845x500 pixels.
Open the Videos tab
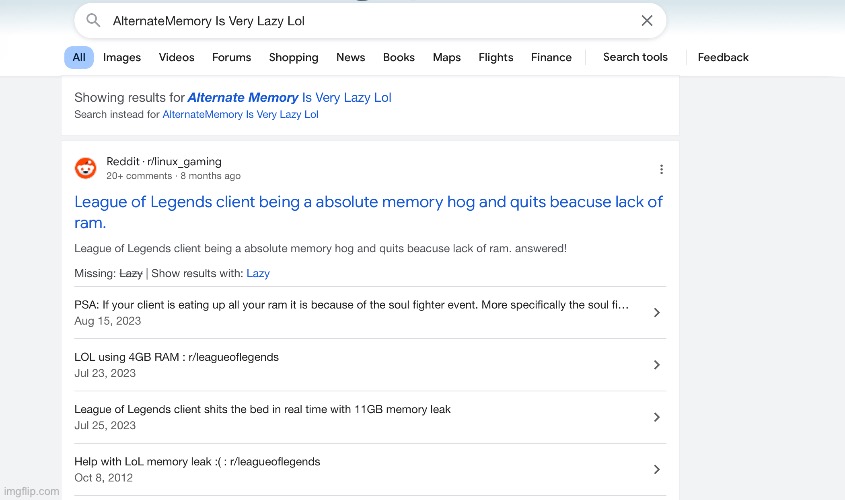tap(176, 57)
